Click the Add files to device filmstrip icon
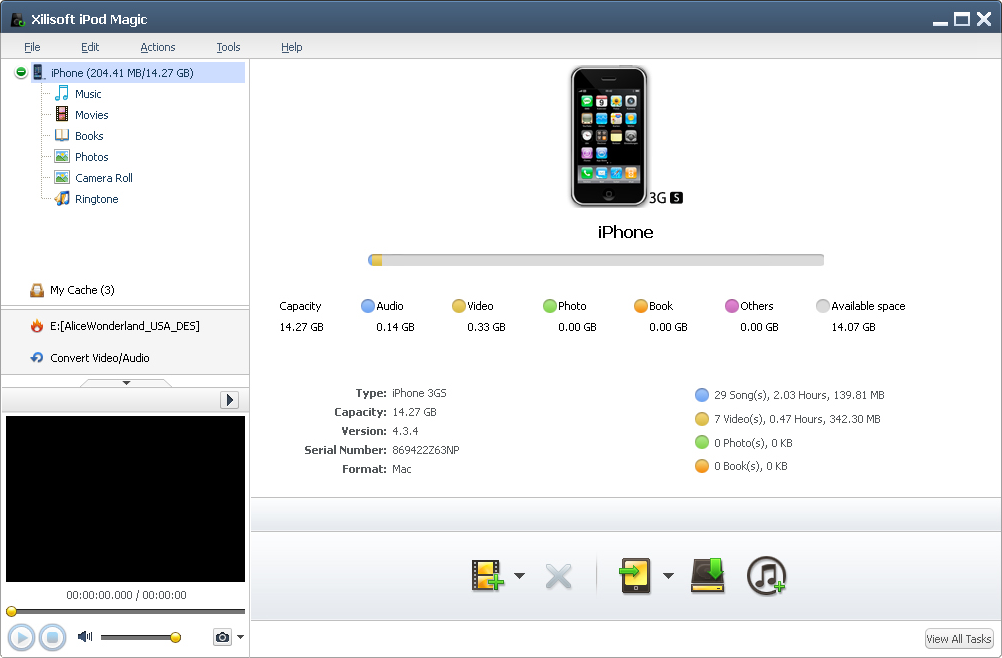Viewport: 1002px width, 658px height. click(488, 576)
